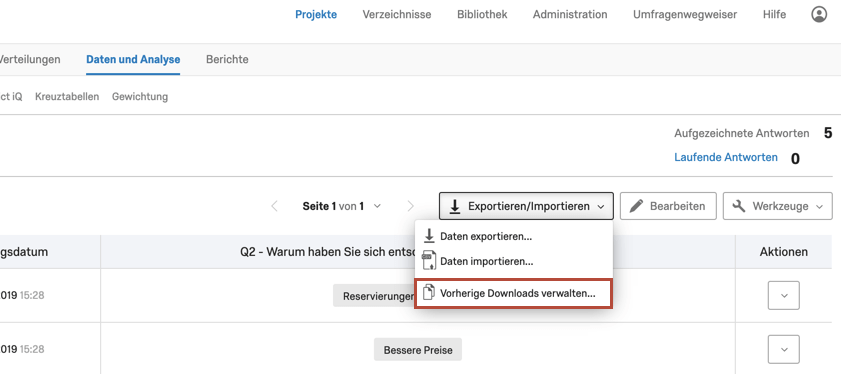Screen dimensions: 841x374
Task: Open the user account profile icon
Action: click(x=818, y=14)
